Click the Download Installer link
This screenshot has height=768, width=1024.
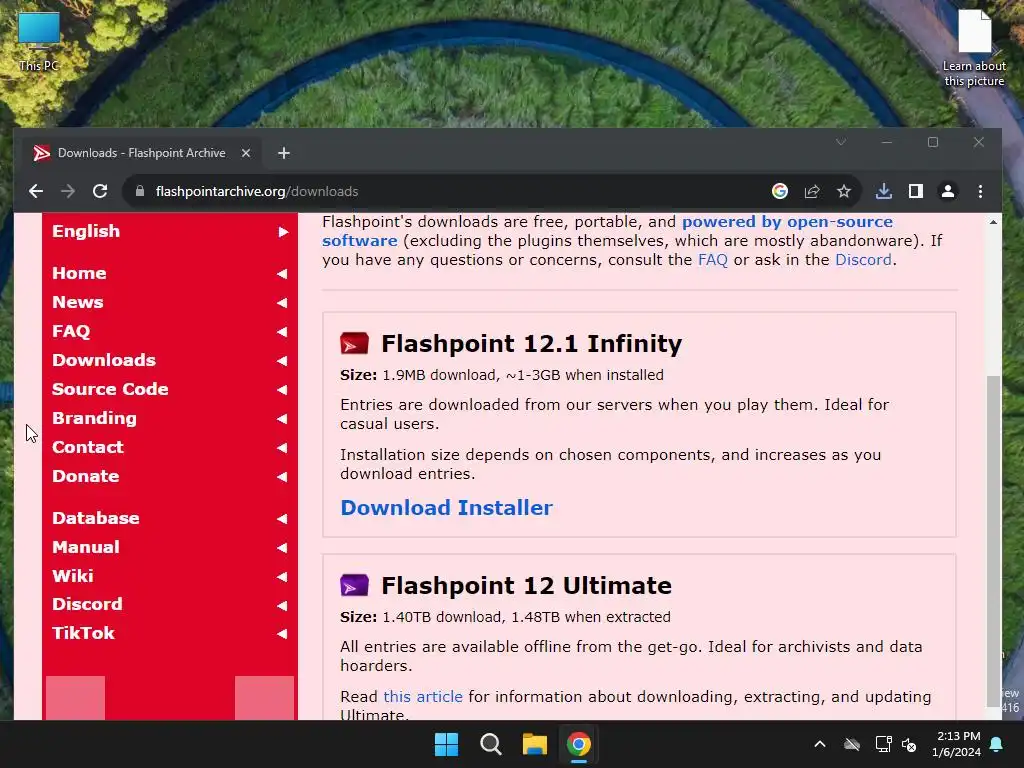(x=447, y=508)
